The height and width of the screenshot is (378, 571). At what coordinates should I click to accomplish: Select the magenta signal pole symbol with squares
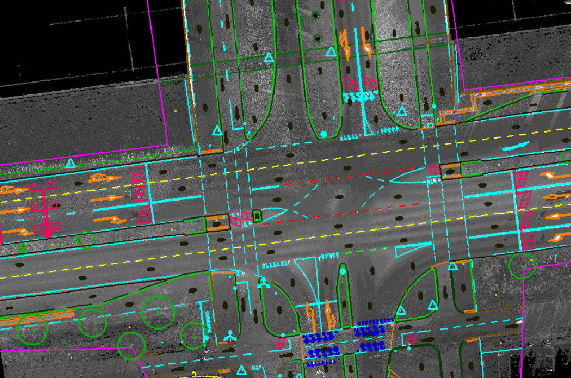tap(44, 210)
